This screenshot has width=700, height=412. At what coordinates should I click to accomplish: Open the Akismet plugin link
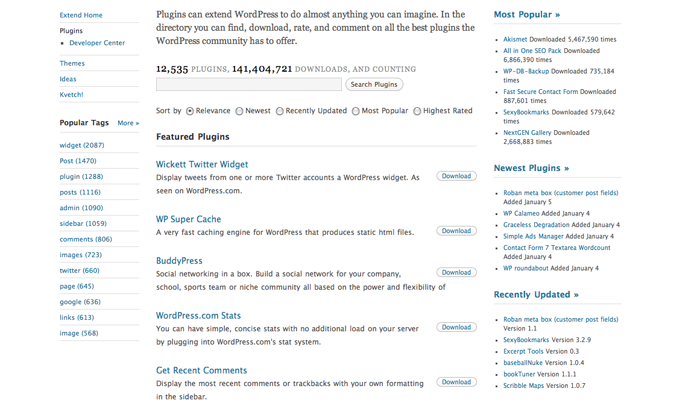point(515,39)
